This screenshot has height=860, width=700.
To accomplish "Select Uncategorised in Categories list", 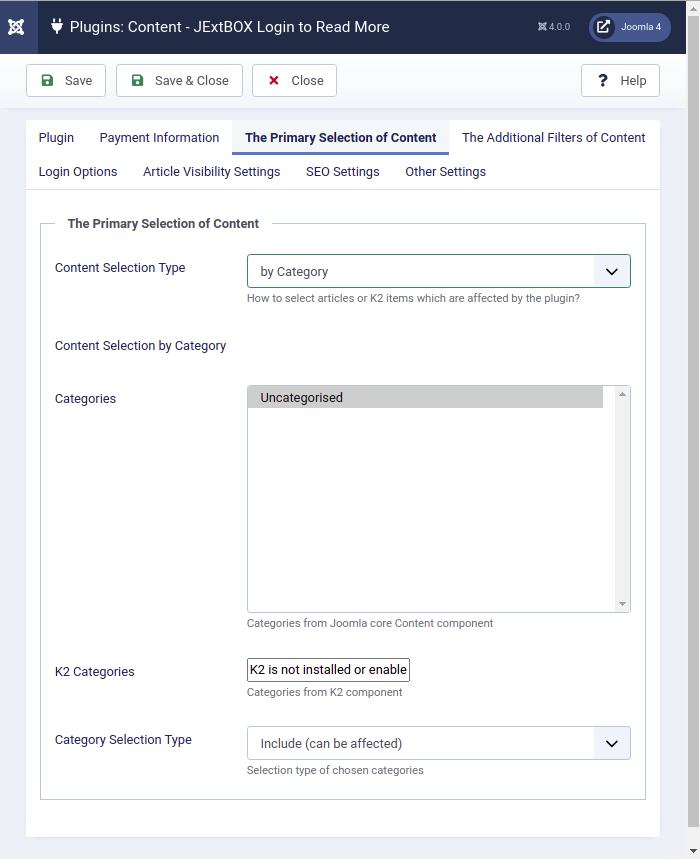I will (425, 398).
